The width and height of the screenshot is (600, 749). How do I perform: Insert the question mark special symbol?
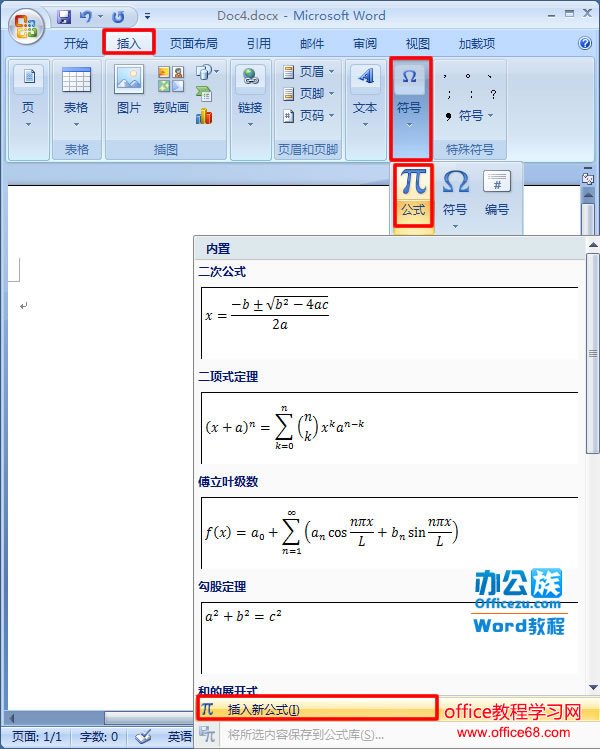[x=493, y=95]
